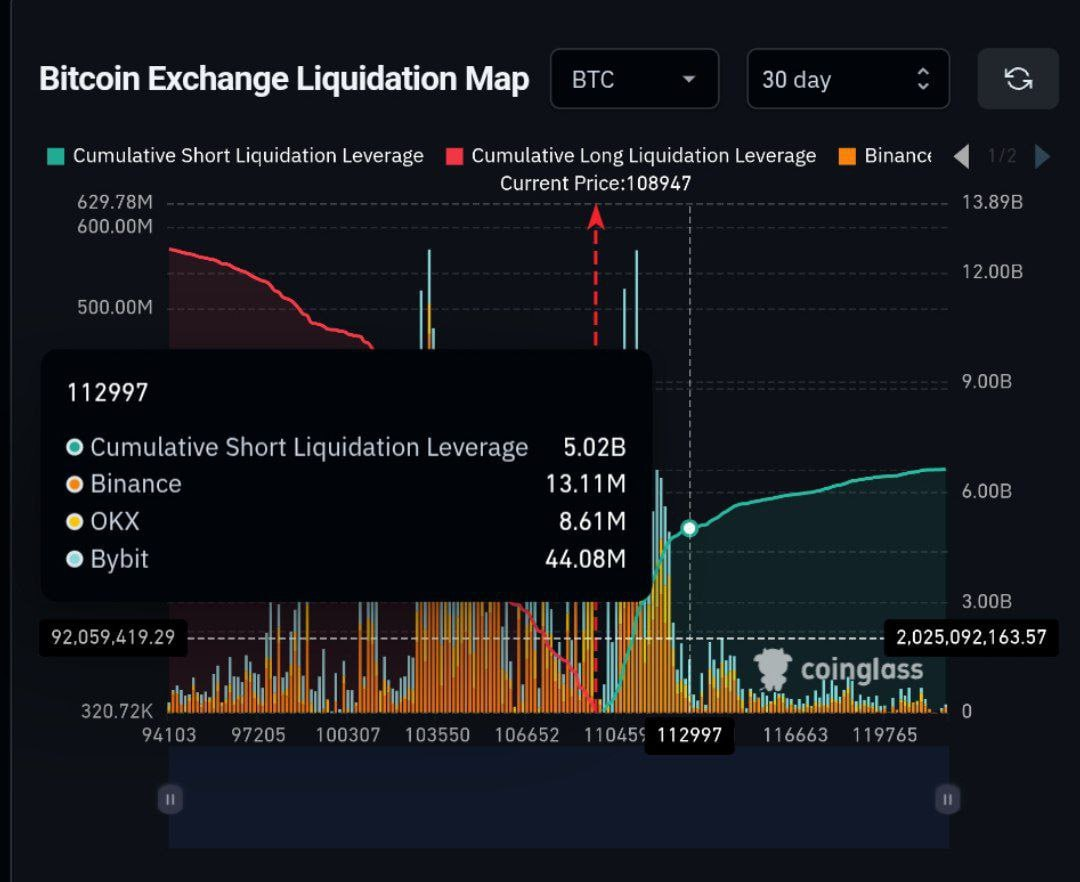
Task: Toggle Cumulative Short Liquidation Leverage legend
Action: (x=236, y=156)
